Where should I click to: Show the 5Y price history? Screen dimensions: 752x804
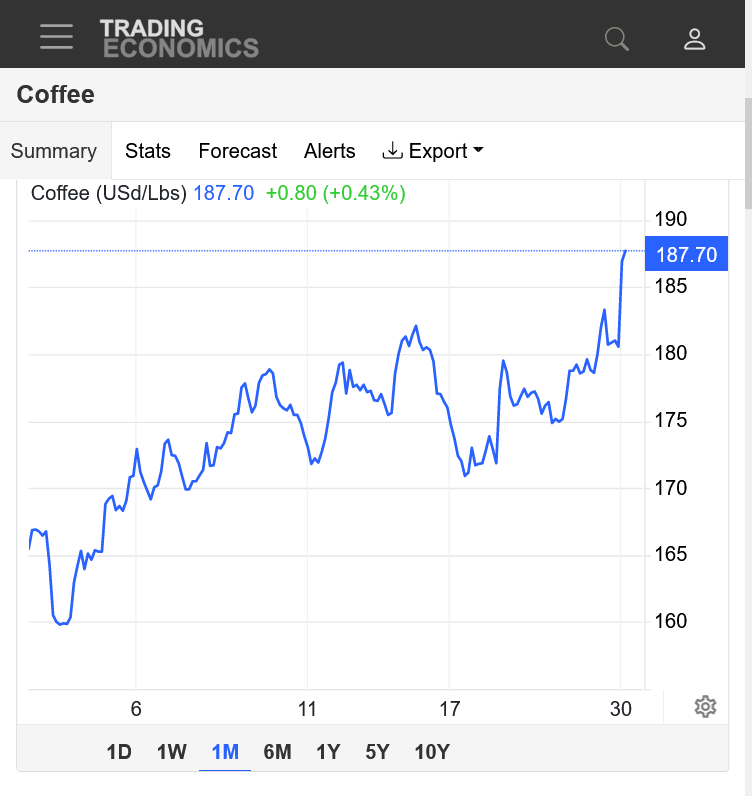(x=377, y=752)
